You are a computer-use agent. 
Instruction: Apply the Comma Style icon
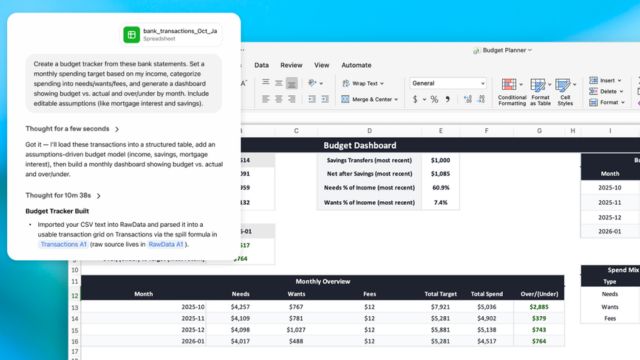(448, 99)
